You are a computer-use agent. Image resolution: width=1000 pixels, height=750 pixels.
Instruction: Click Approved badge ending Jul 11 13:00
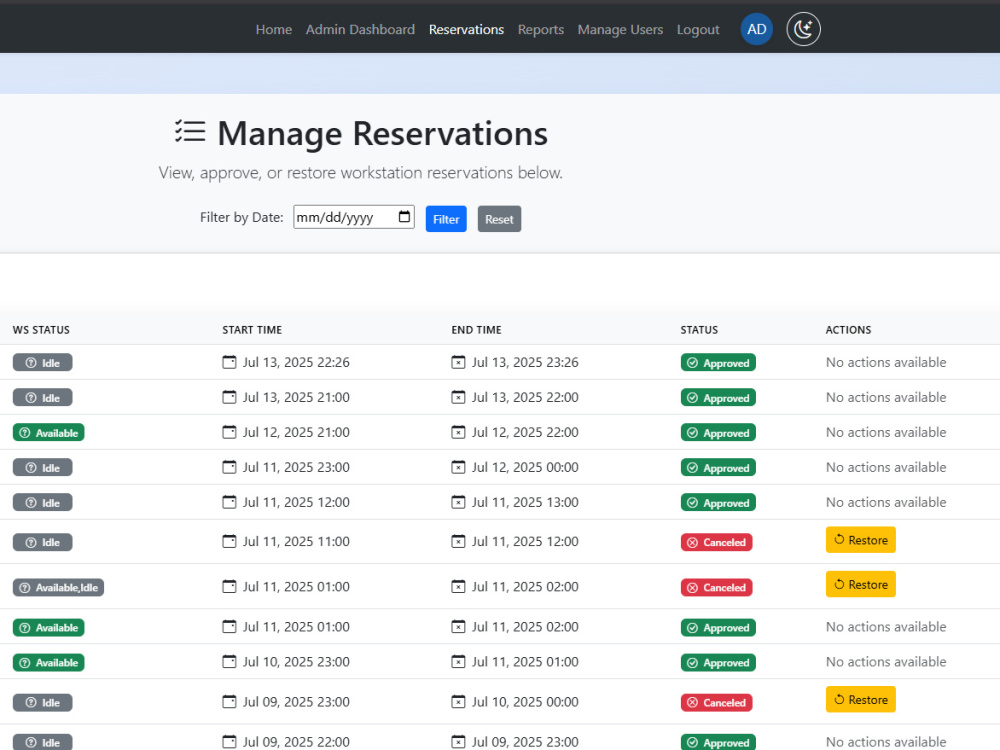[x=718, y=503]
